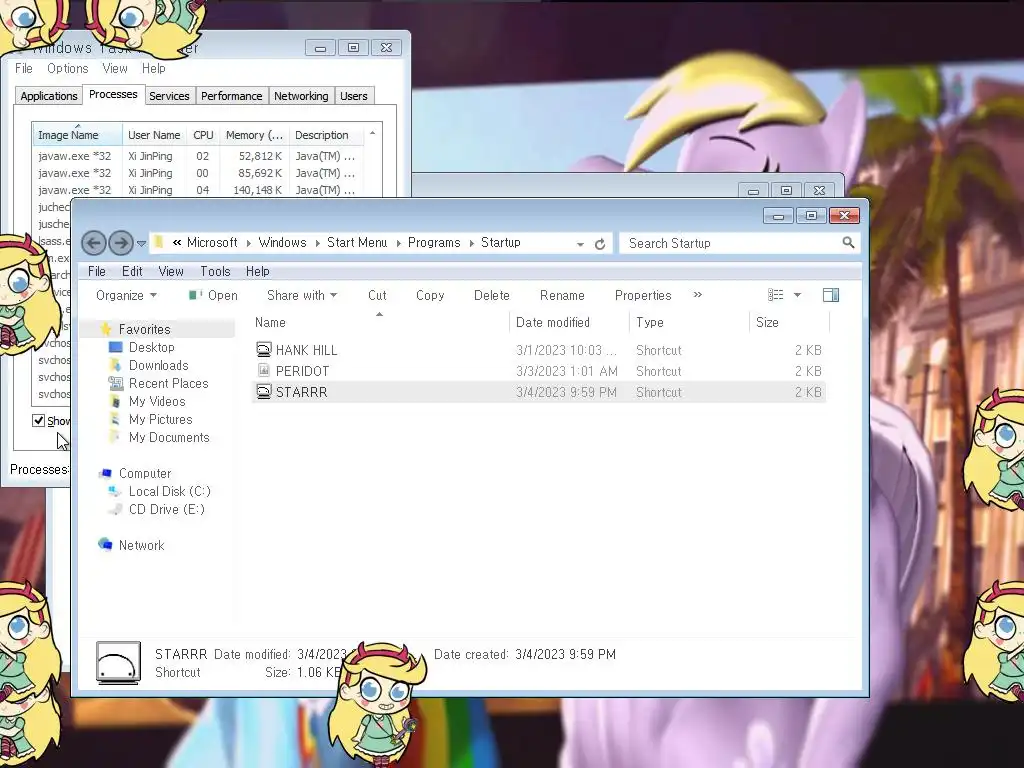The image size is (1024, 768).
Task: Click Properties in the toolbar
Action: pos(643,295)
